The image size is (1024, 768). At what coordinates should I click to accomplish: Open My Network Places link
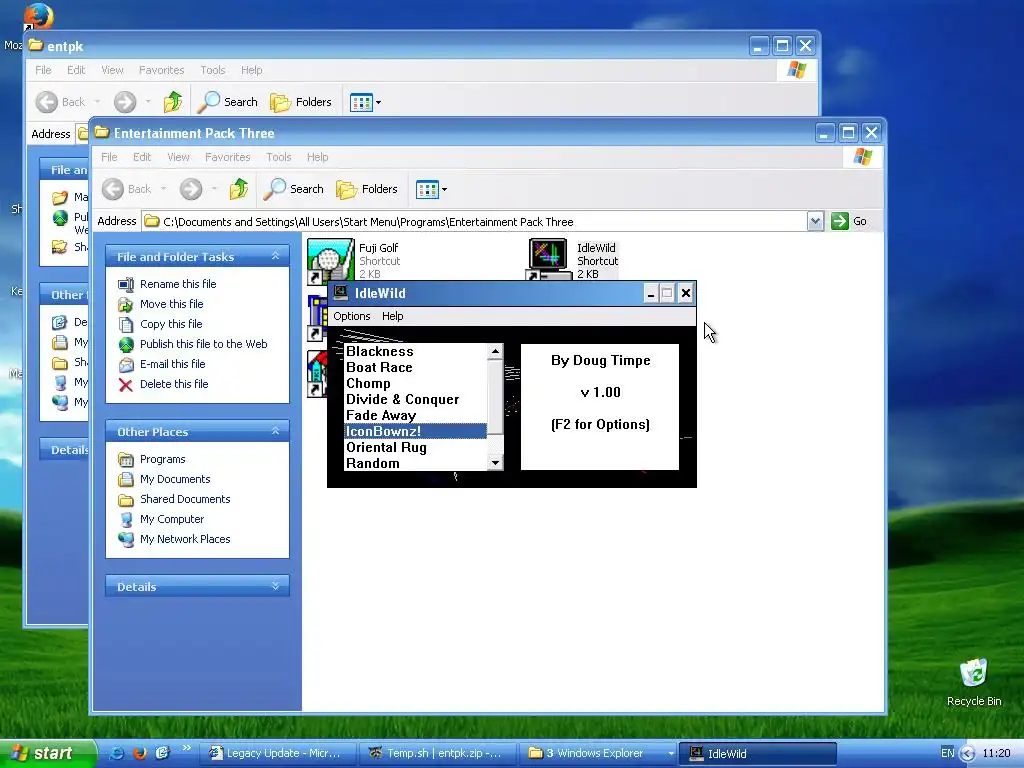pyautogui.click(x=185, y=539)
